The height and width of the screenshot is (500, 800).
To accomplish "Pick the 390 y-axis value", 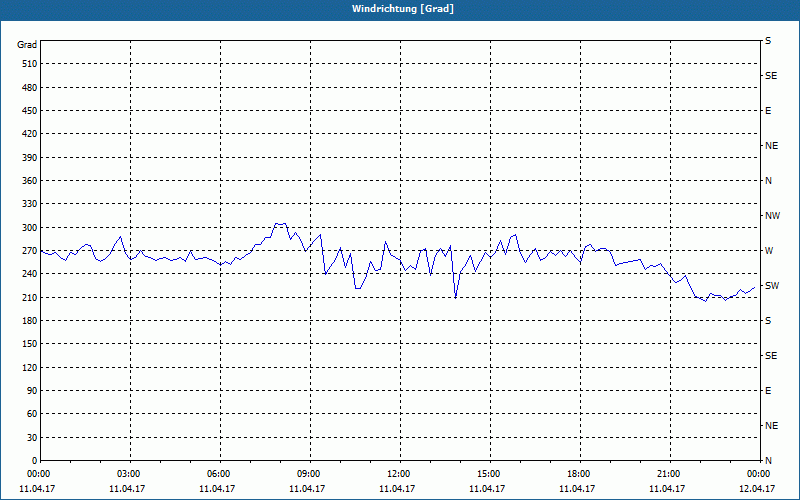I will (30, 158).
